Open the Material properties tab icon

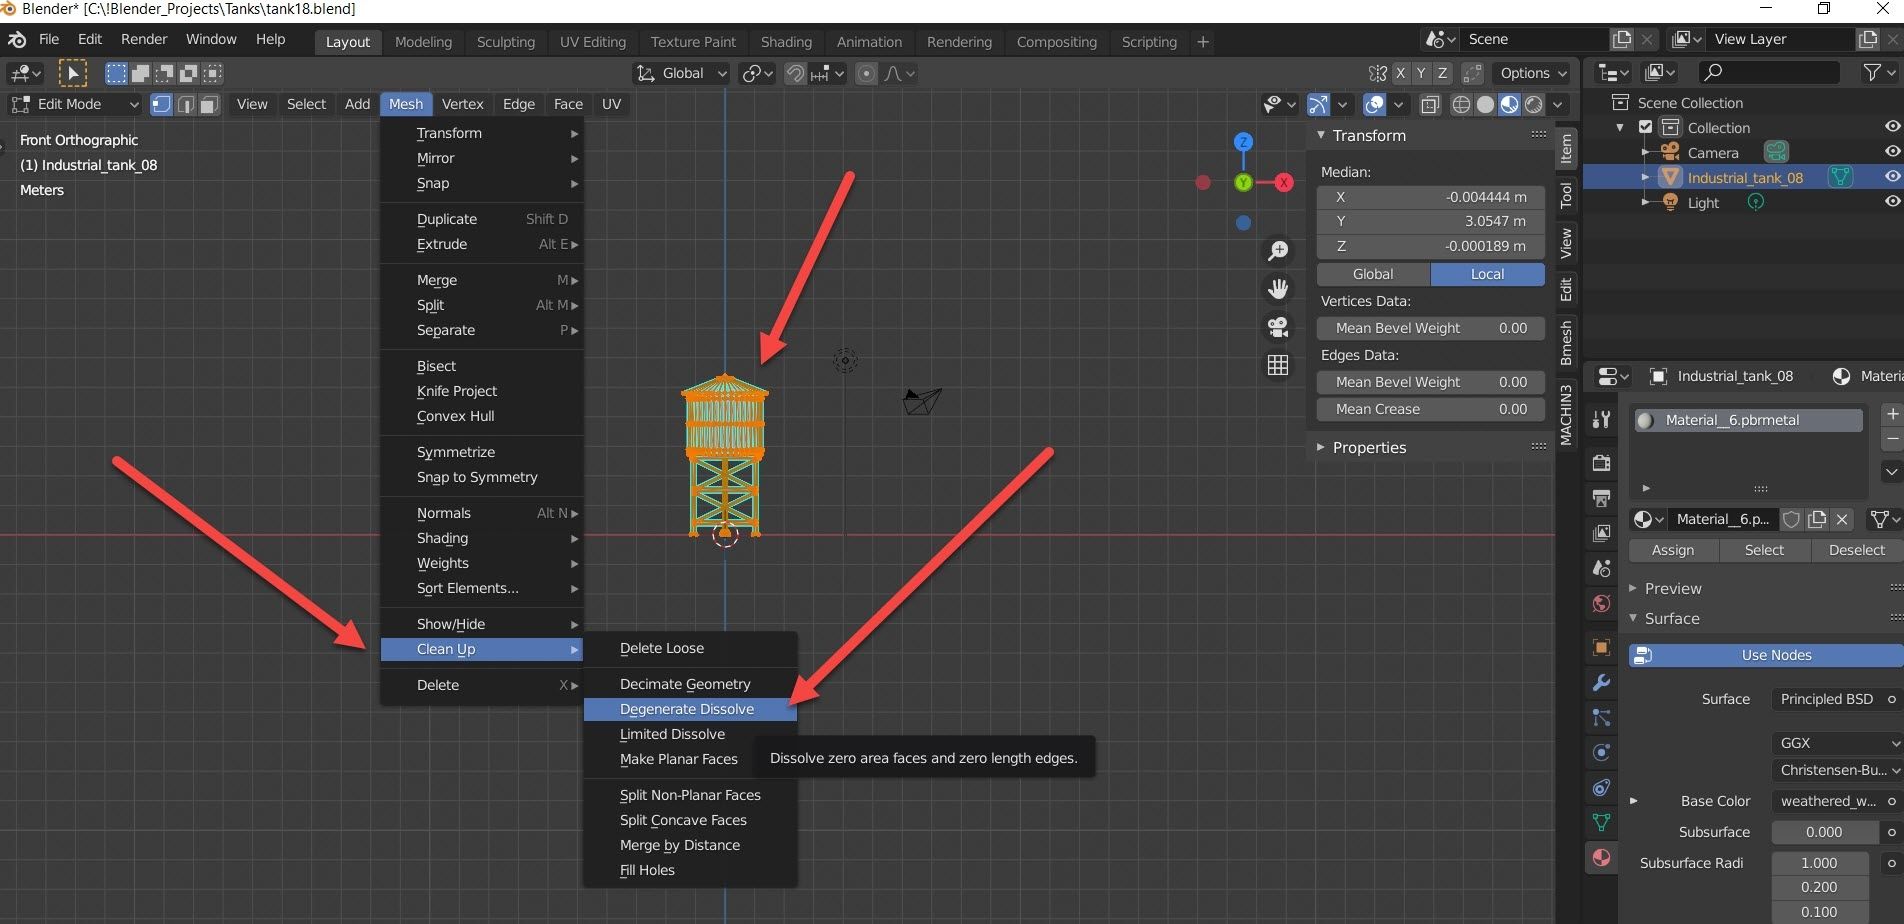[1601, 857]
